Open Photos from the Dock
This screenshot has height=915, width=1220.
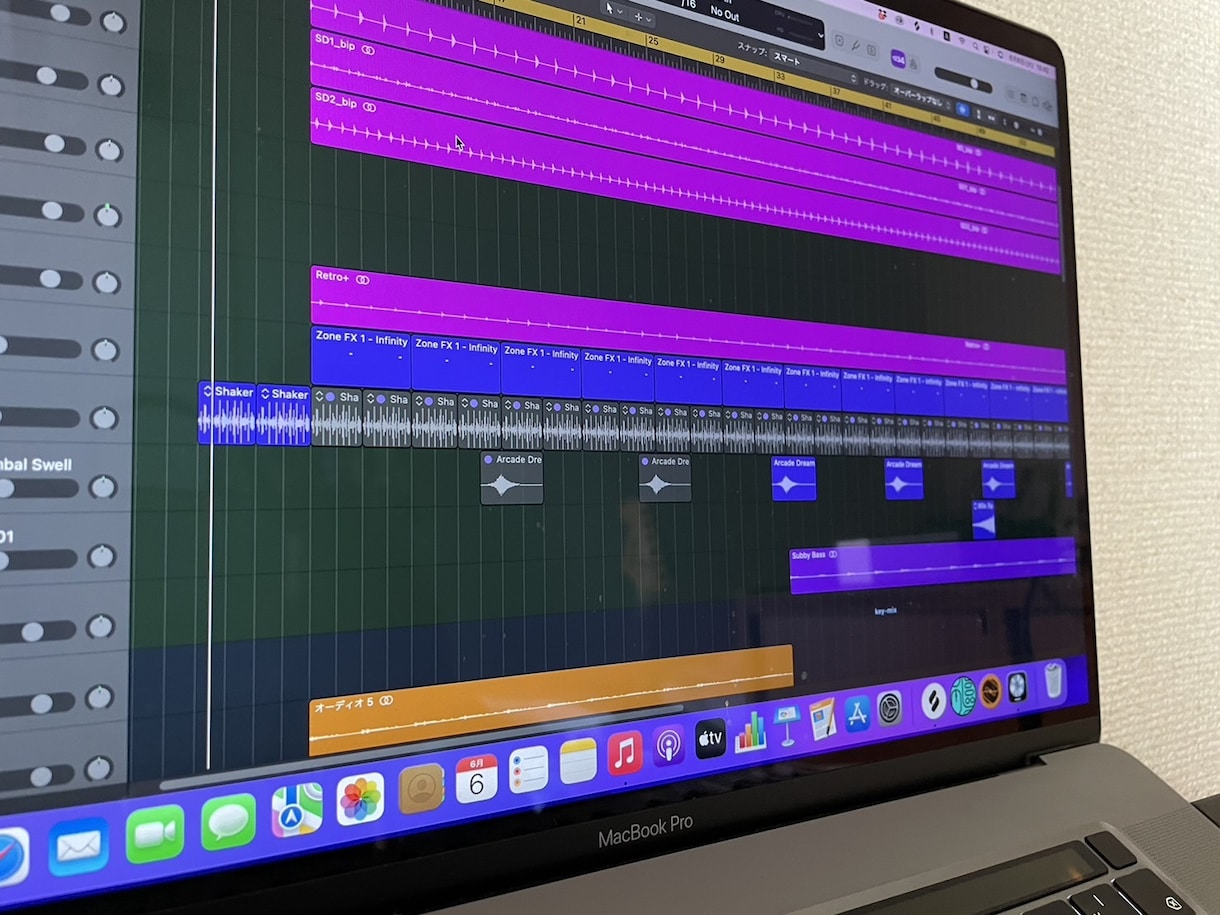(x=360, y=799)
